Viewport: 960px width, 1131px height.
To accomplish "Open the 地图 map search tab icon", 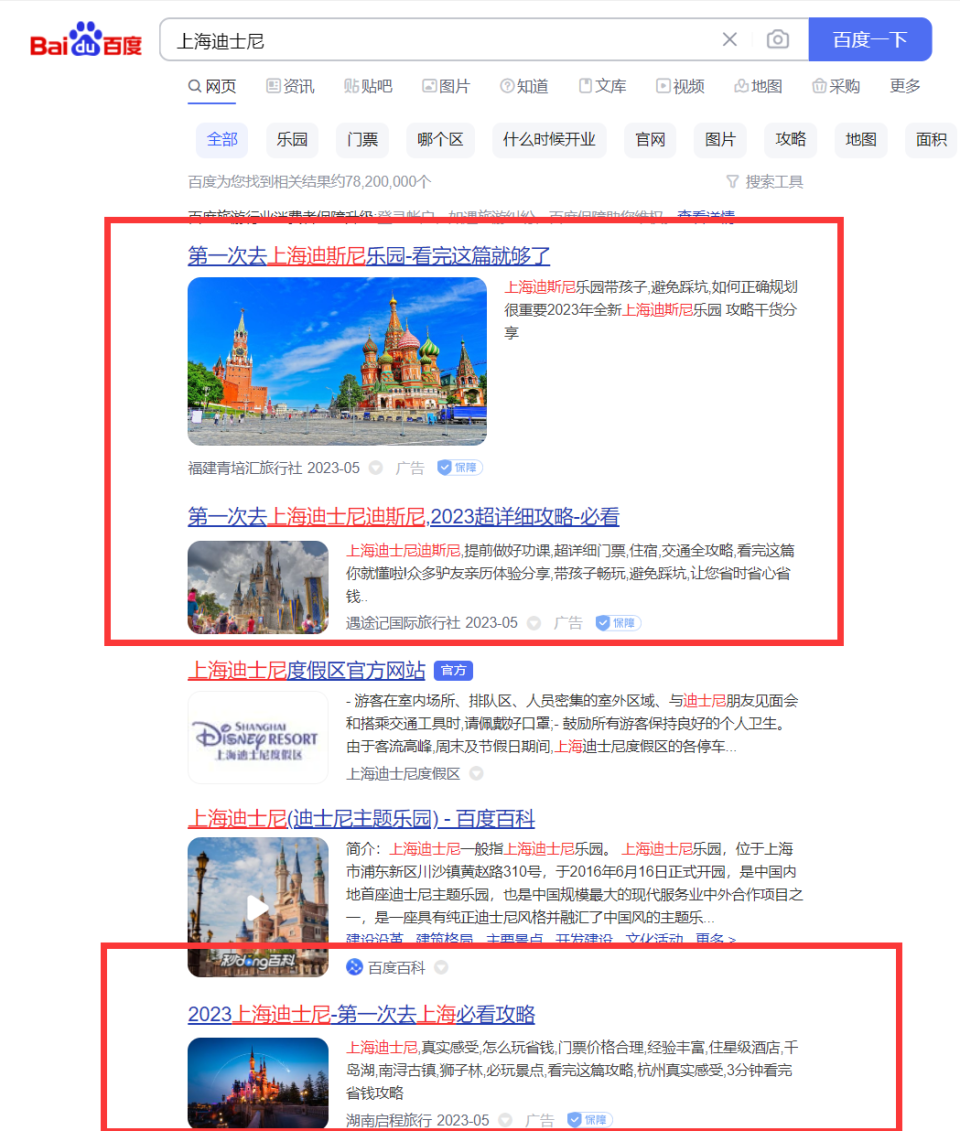I will tap(741, 86).
